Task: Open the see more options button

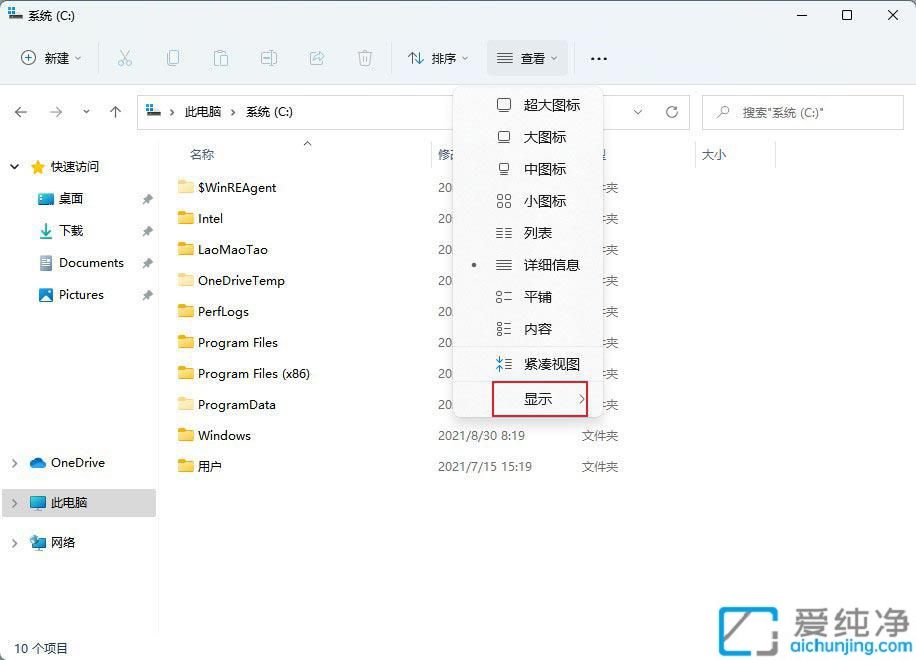Action: 598,58
